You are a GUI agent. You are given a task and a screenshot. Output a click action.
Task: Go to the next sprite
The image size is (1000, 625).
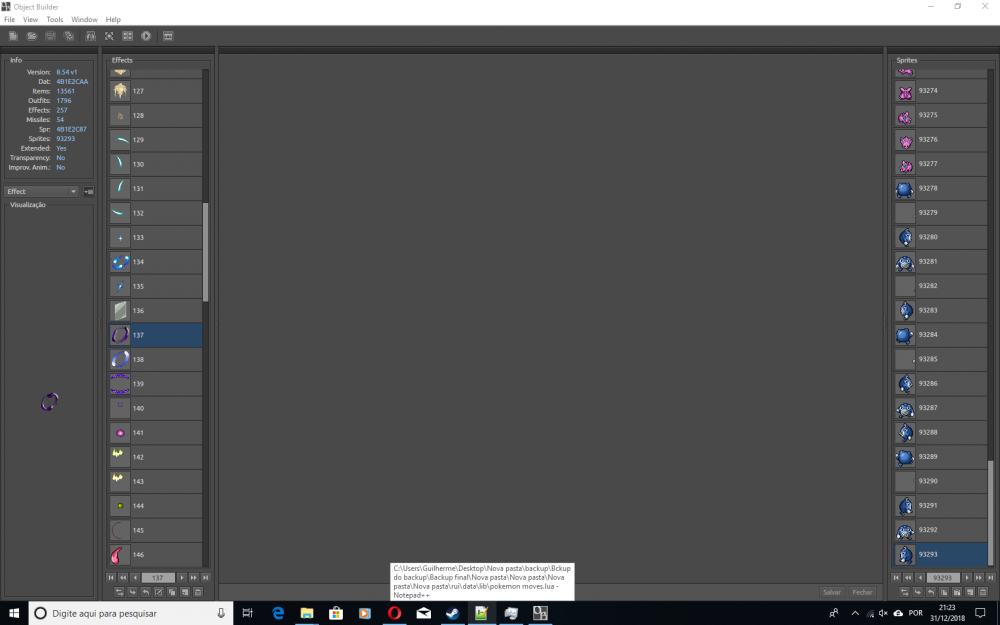pos(967,577)
